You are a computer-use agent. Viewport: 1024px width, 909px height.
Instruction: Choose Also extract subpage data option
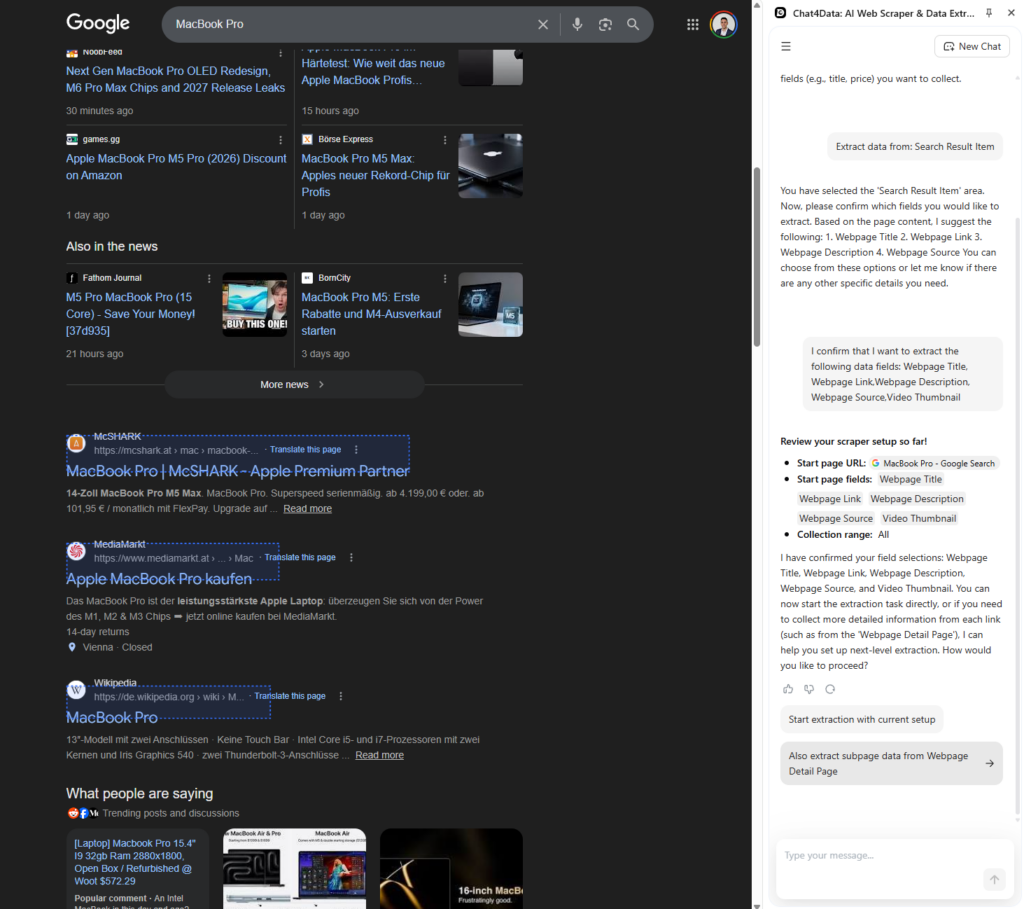click(x=891, y=763)
